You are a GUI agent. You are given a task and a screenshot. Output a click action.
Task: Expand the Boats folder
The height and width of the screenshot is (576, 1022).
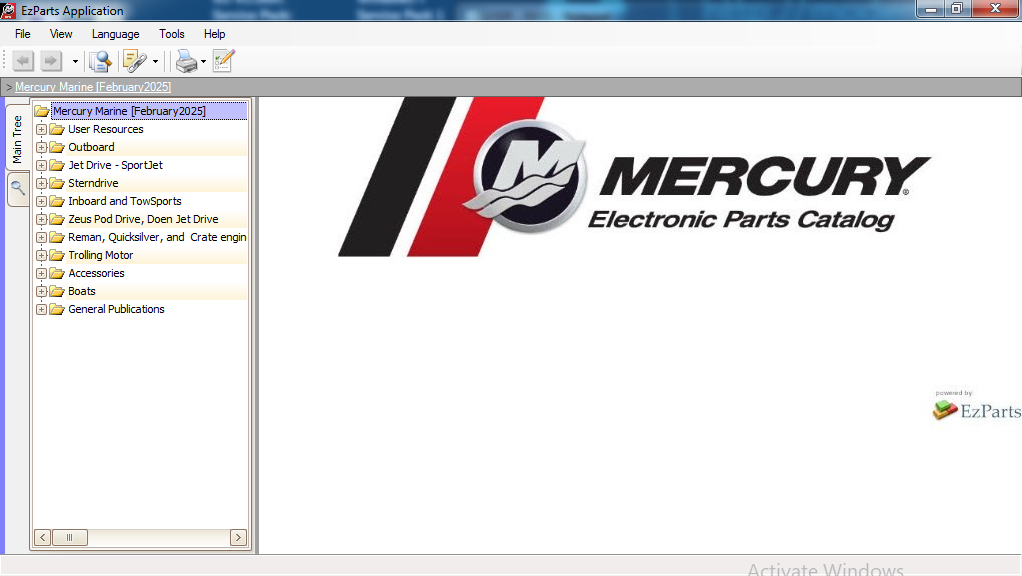(41, 291)
